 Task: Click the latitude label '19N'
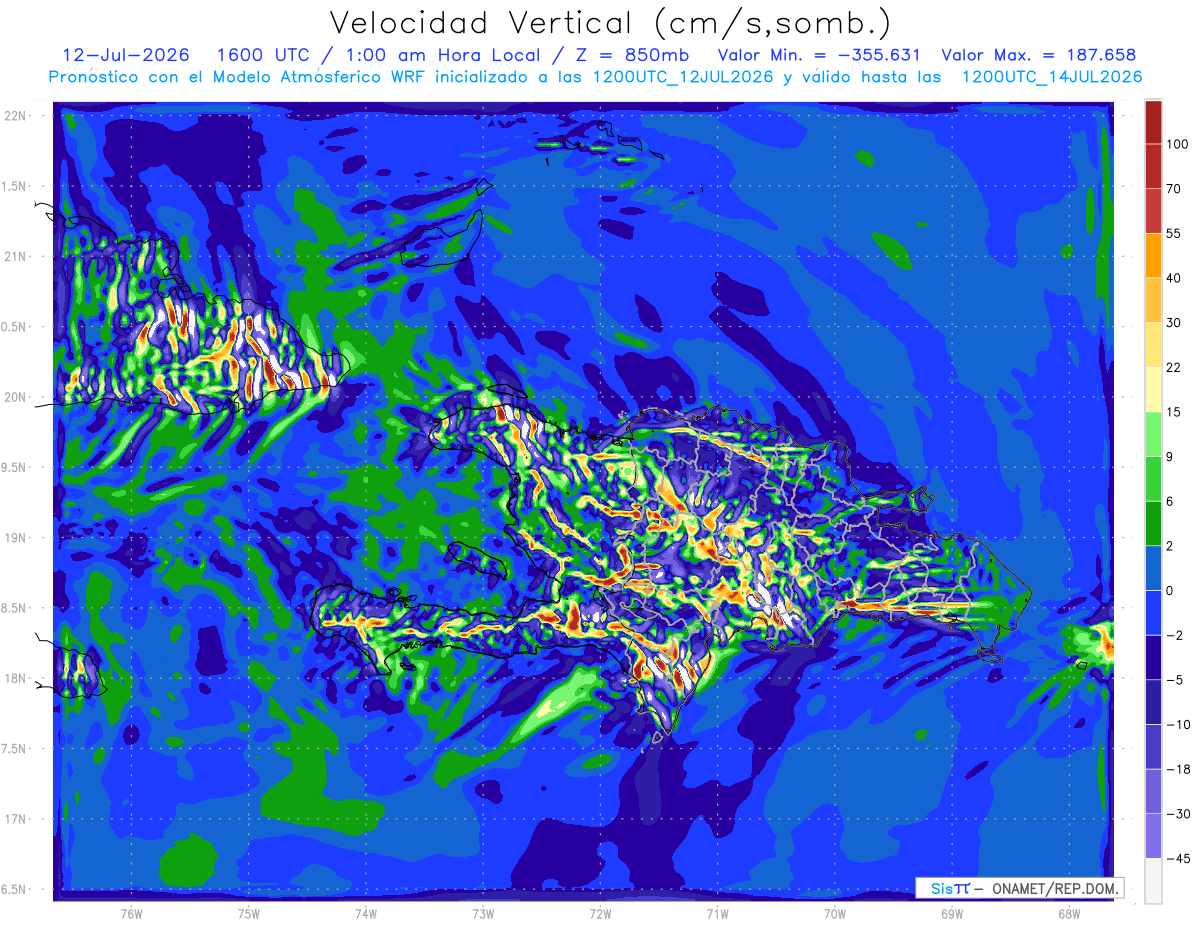[x=17, y=538]
